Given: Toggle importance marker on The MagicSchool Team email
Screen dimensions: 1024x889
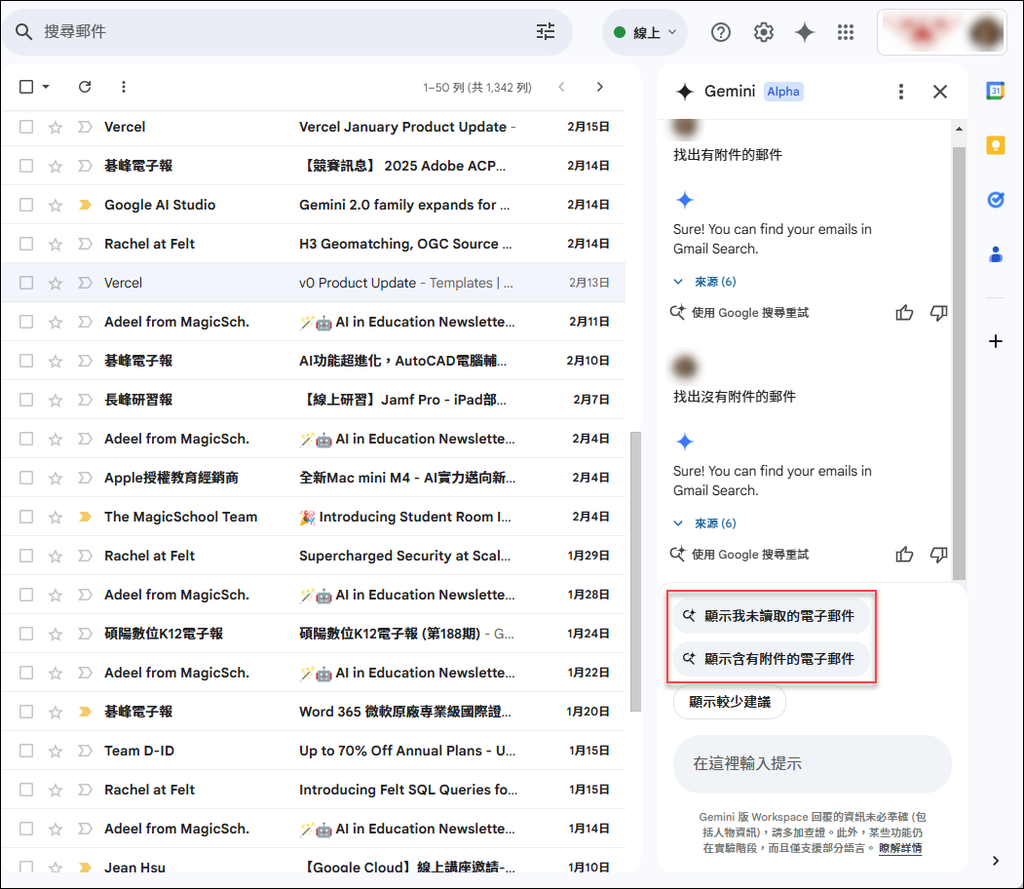Looking at the screenshot, I should point(85,517).
